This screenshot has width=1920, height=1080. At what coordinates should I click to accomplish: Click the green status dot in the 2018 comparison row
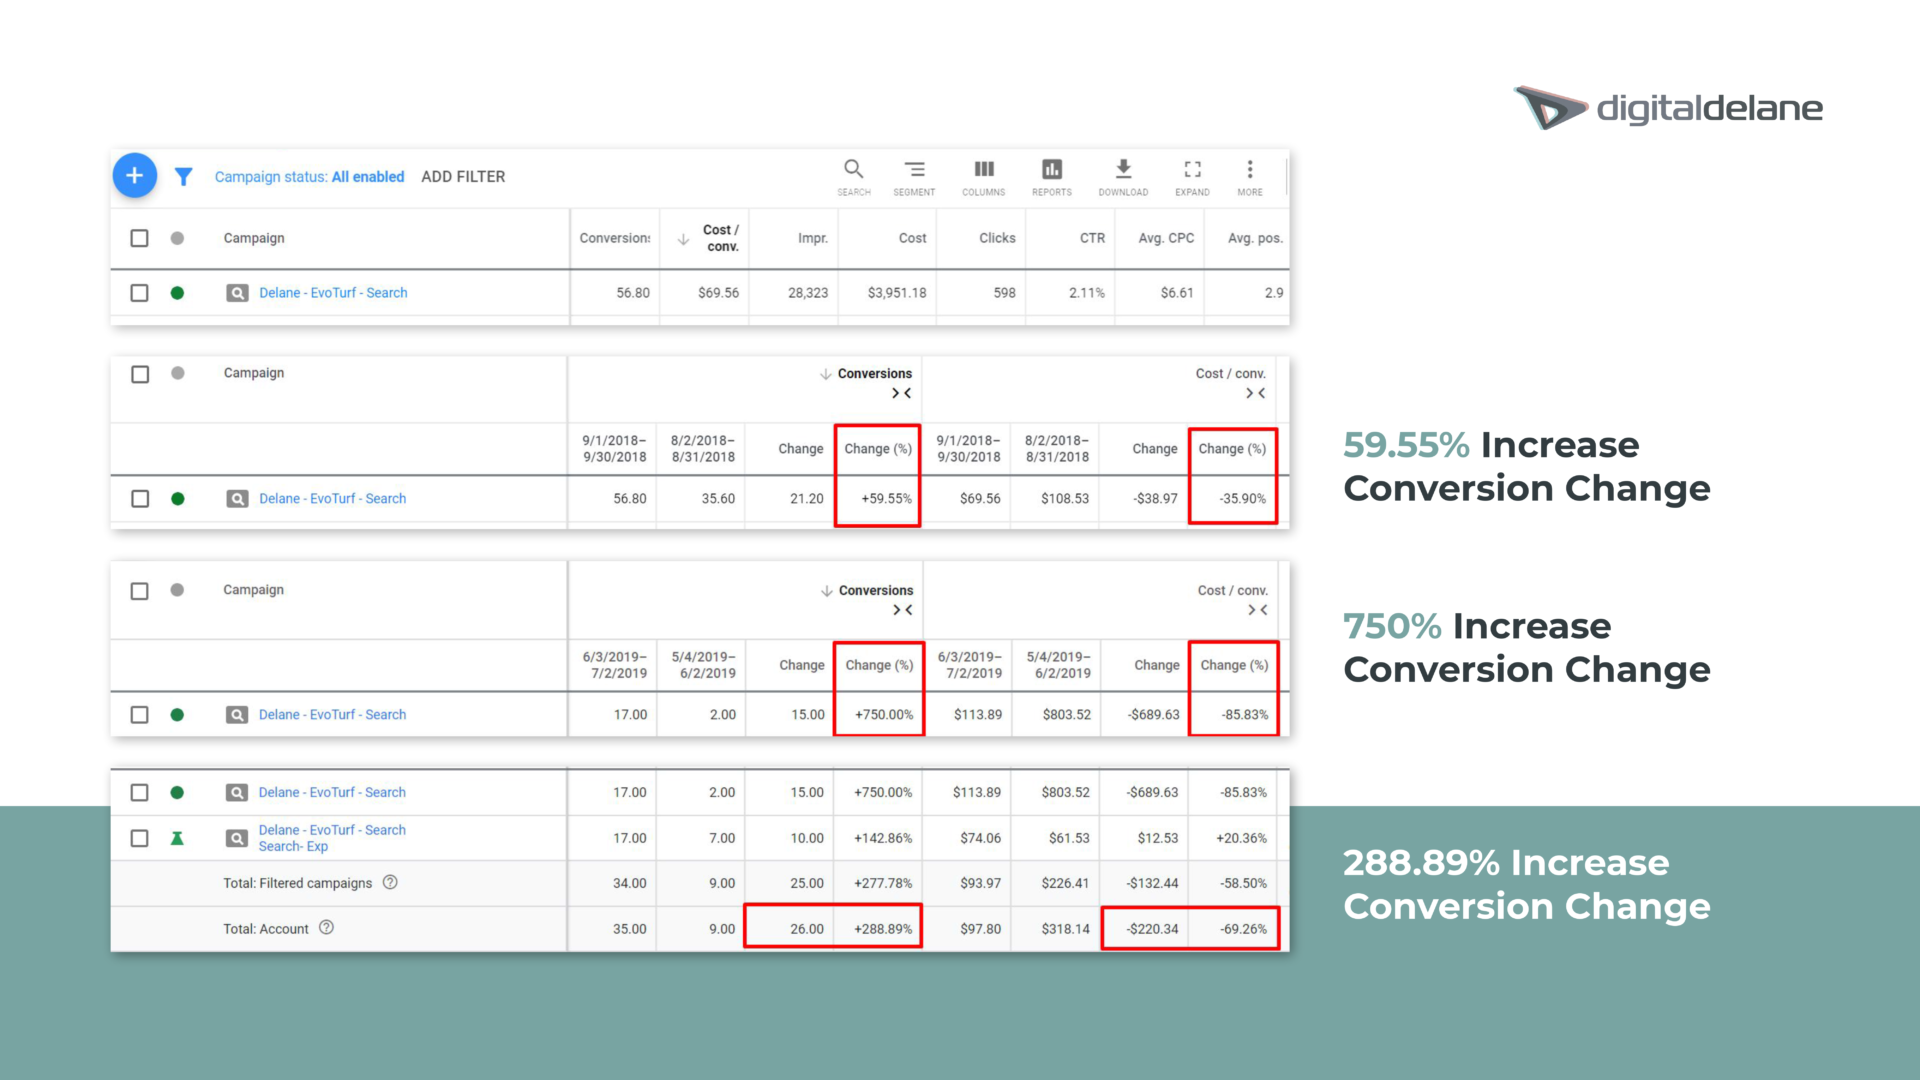[x=177, y=499]
